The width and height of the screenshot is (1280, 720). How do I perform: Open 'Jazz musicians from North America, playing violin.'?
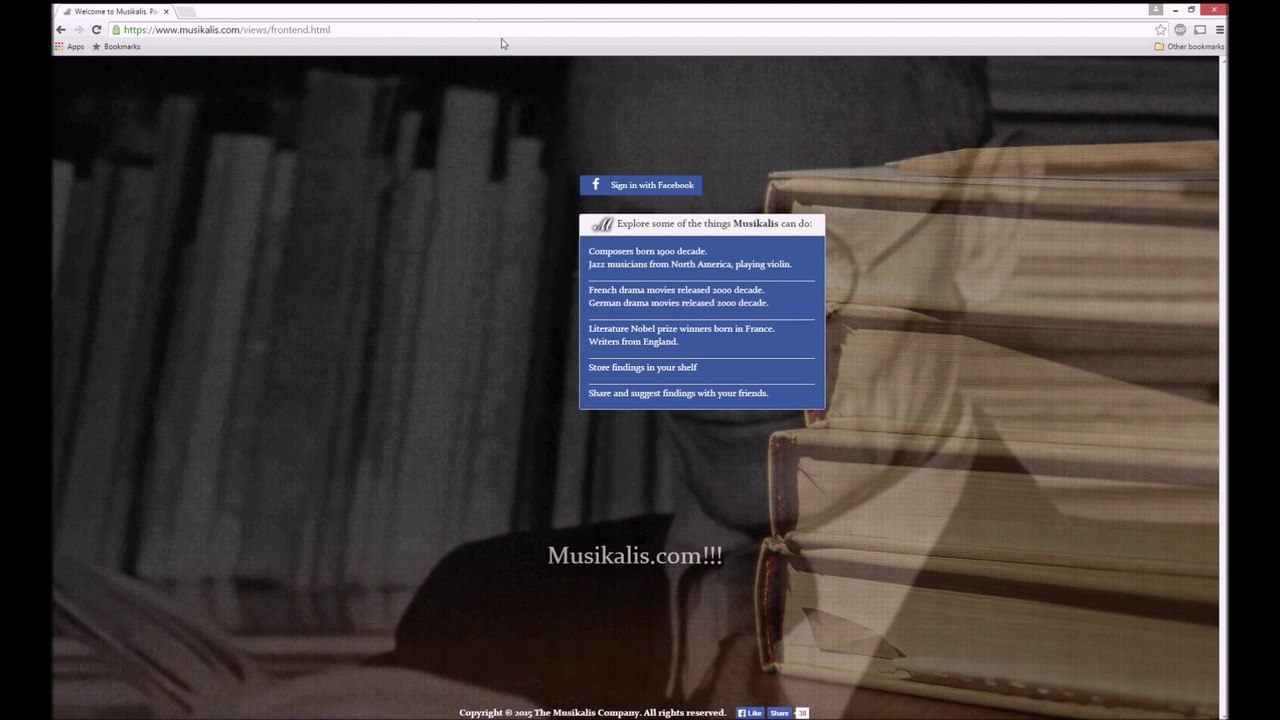click(690, 264)
